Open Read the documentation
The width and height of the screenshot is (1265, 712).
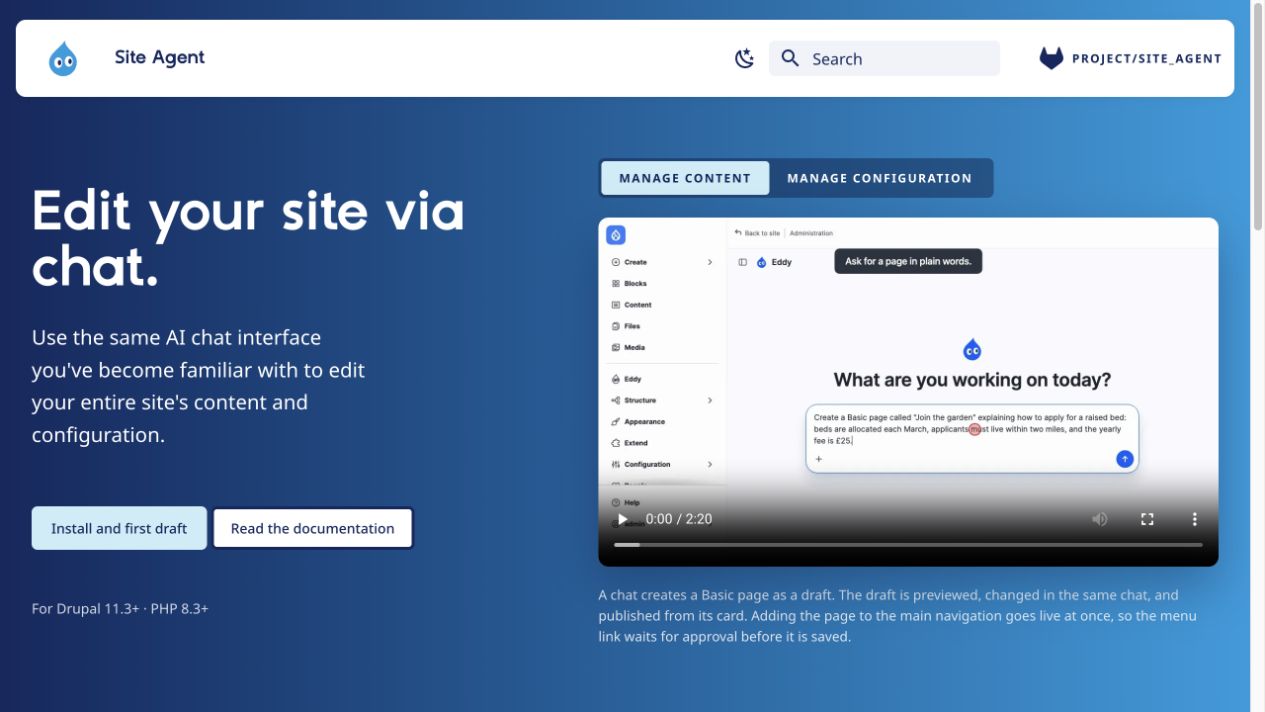(x=313, y=528)
